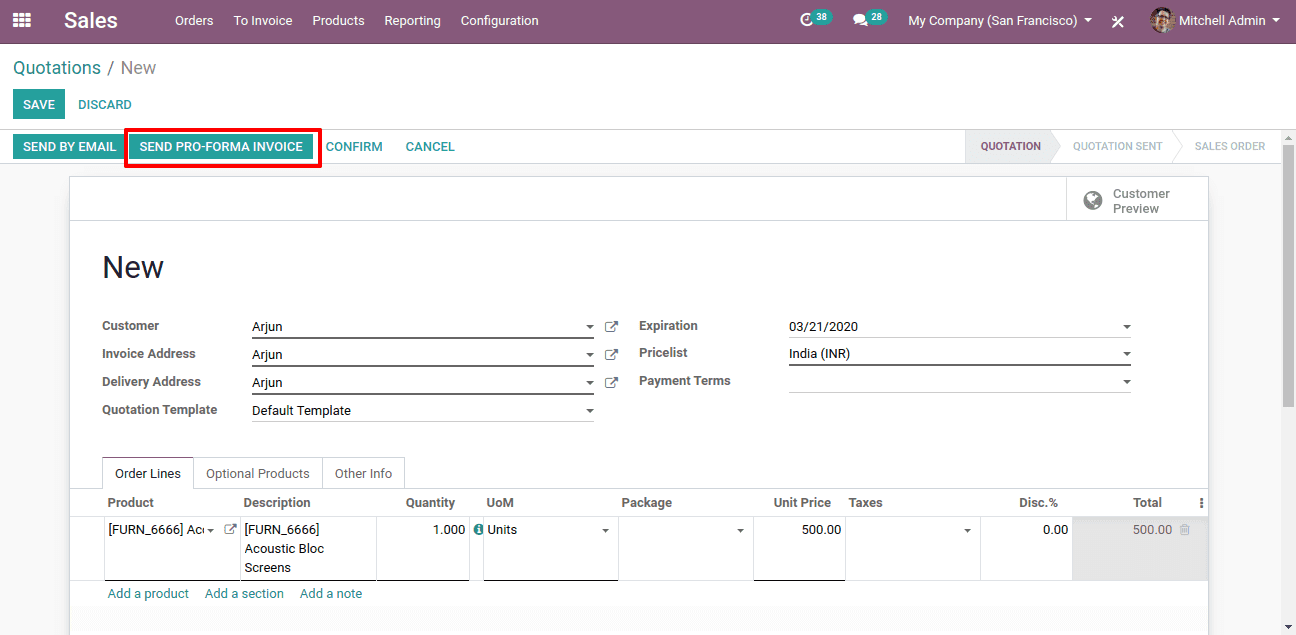The image size is (1296, 635).
Task: Switch to the Optional Products tab
Action: click(258, 473)
